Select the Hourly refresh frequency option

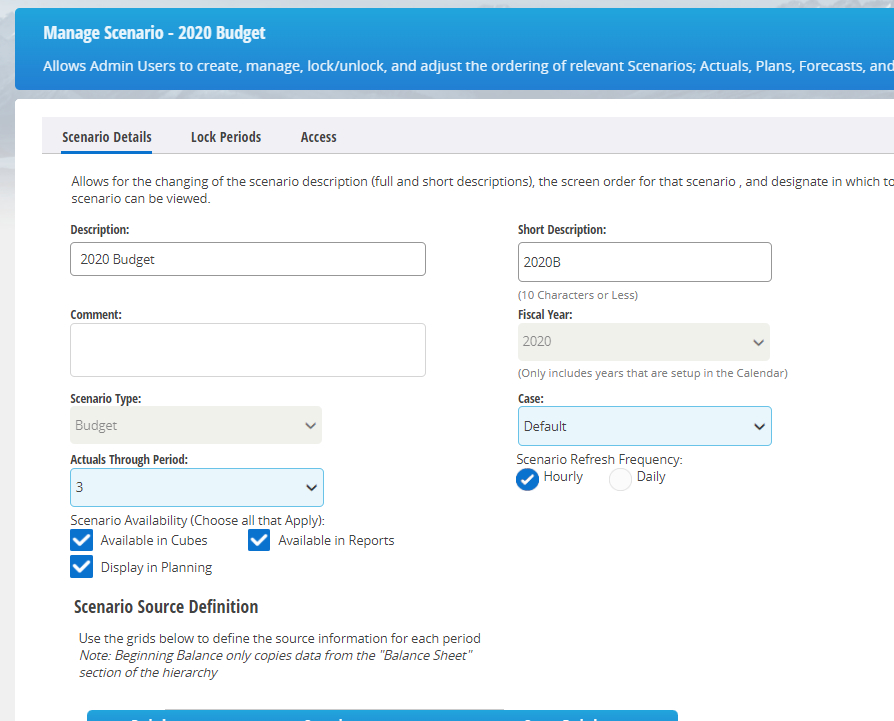(527, 479)
